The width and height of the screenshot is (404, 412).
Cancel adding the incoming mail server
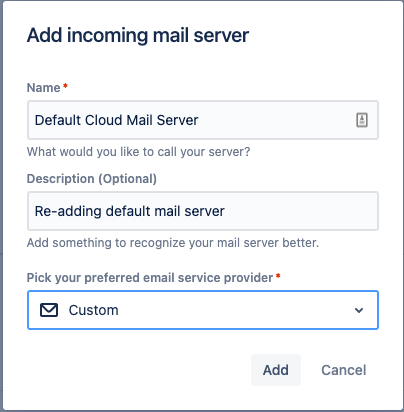[344, 370]
